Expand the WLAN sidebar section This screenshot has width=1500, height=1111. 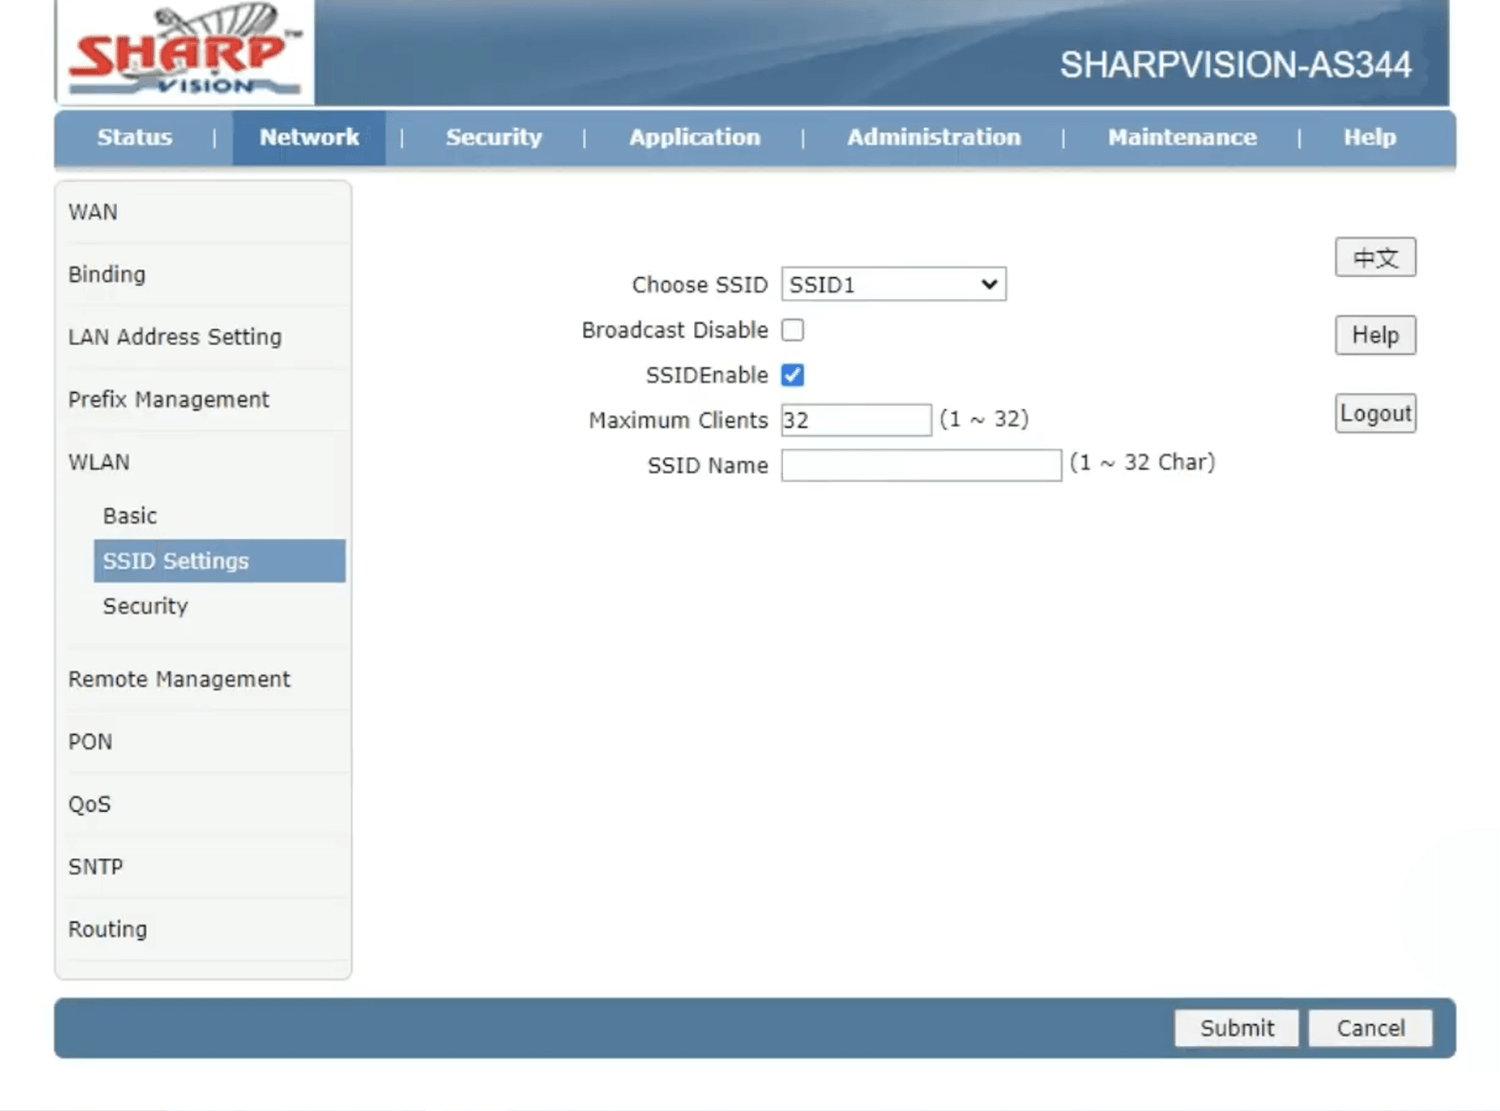pyautogui.click(x=99, y=462)
